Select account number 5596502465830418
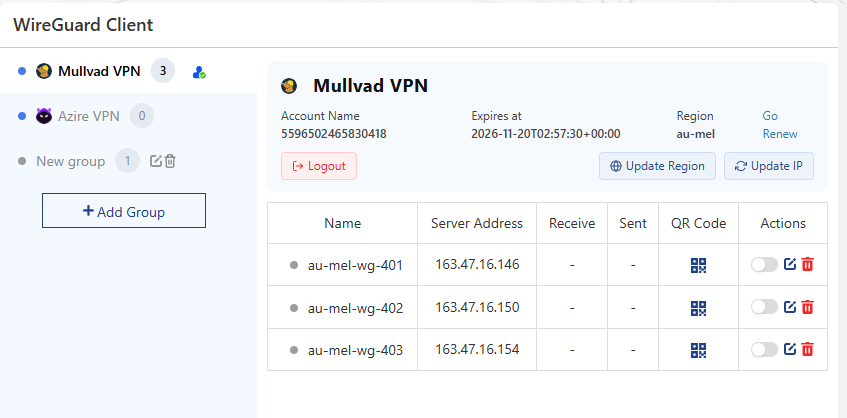 [334, 134]
